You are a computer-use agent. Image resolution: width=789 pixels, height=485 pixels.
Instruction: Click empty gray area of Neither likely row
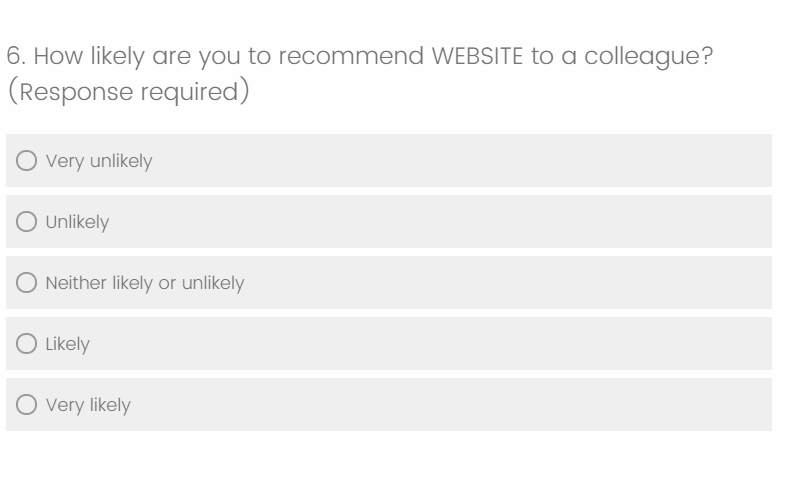pyautogui.click(x=500, y=283)
